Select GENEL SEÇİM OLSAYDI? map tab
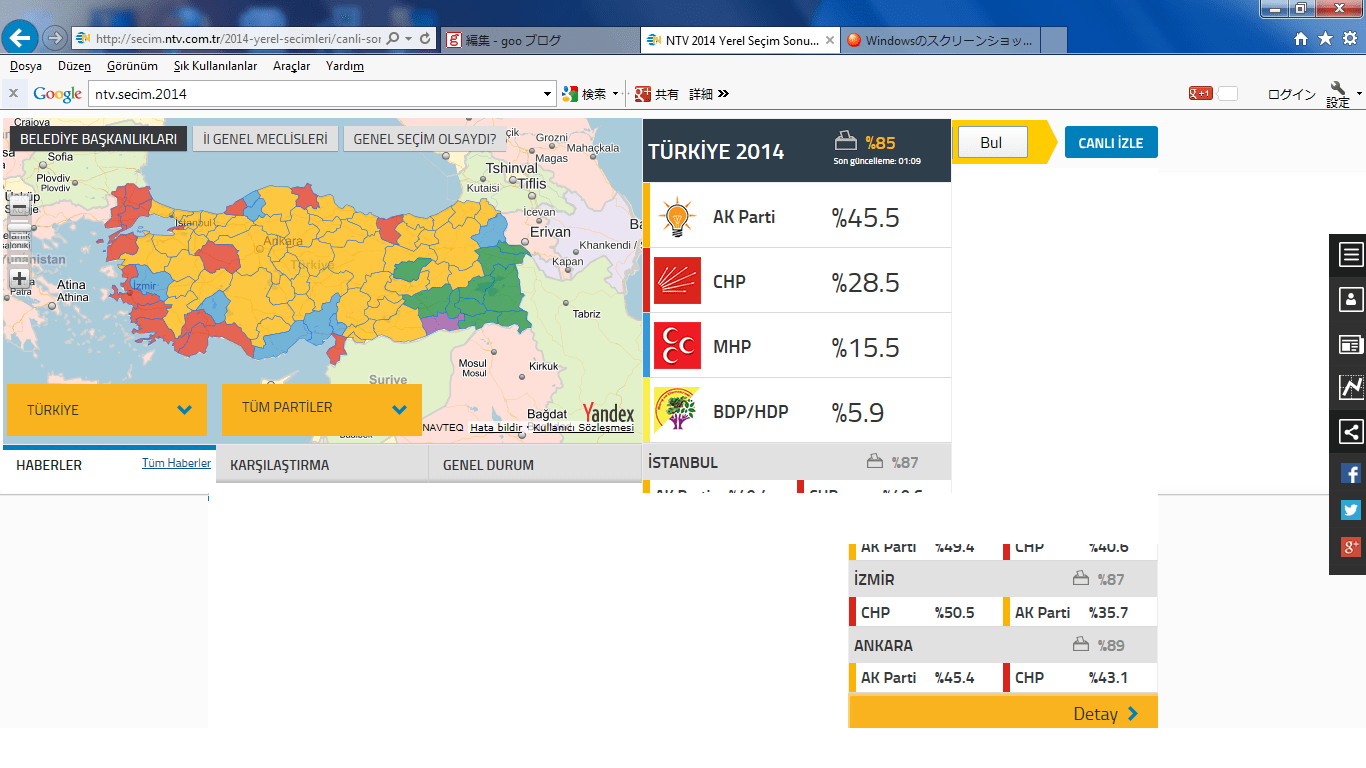This screenshot has width=1366, height=768. (425, 139)
